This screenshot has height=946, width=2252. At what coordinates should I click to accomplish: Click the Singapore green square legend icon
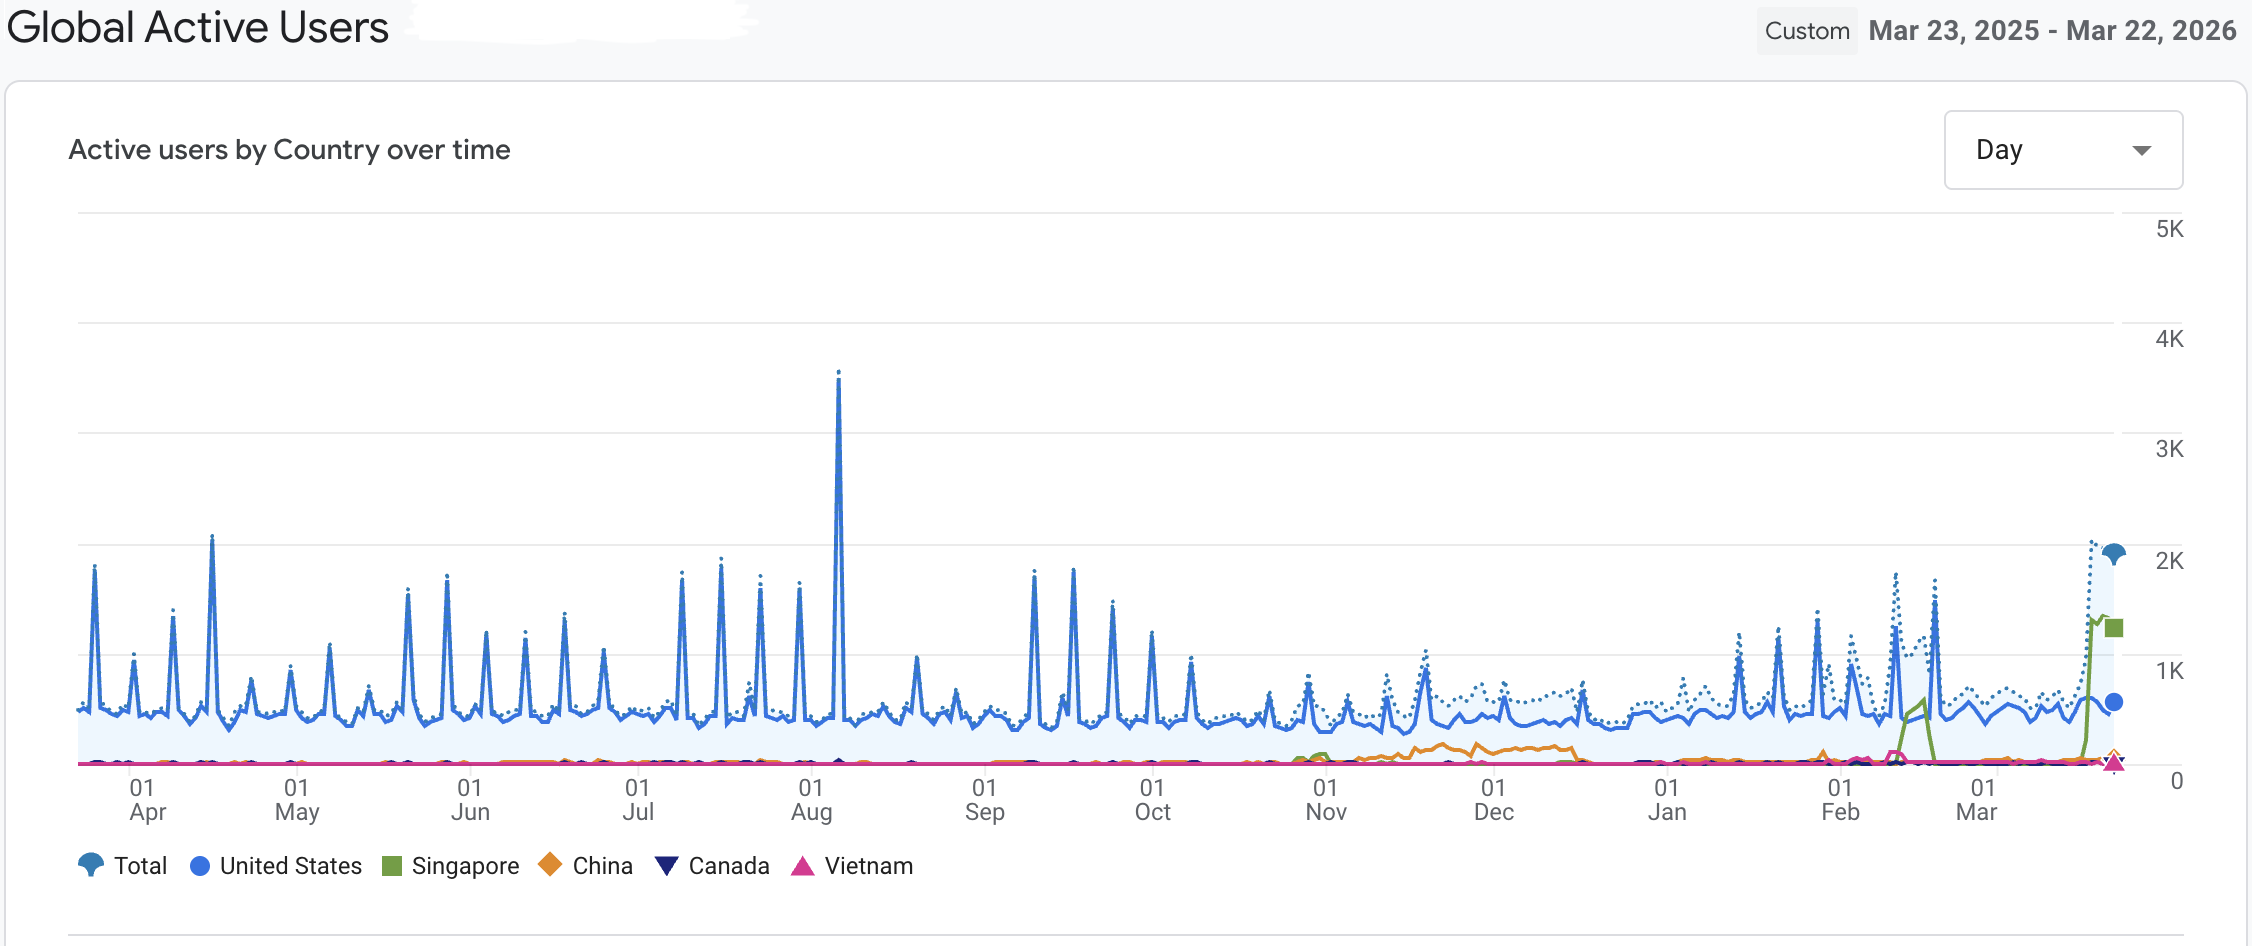click(x=392, y=866)
